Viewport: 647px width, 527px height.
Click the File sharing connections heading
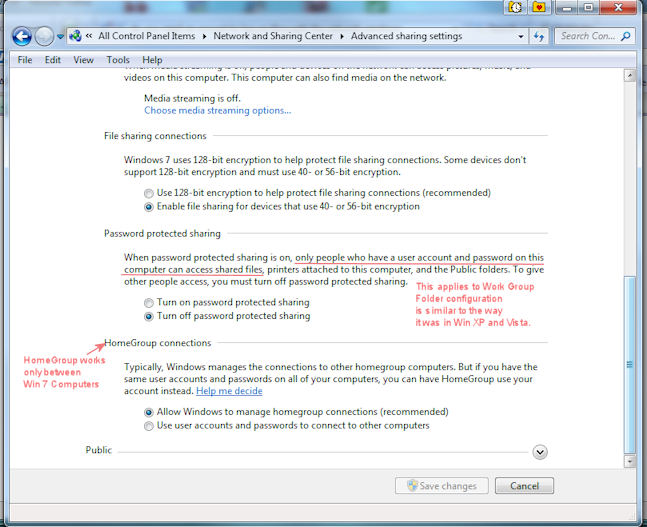[x=155, y=136]
